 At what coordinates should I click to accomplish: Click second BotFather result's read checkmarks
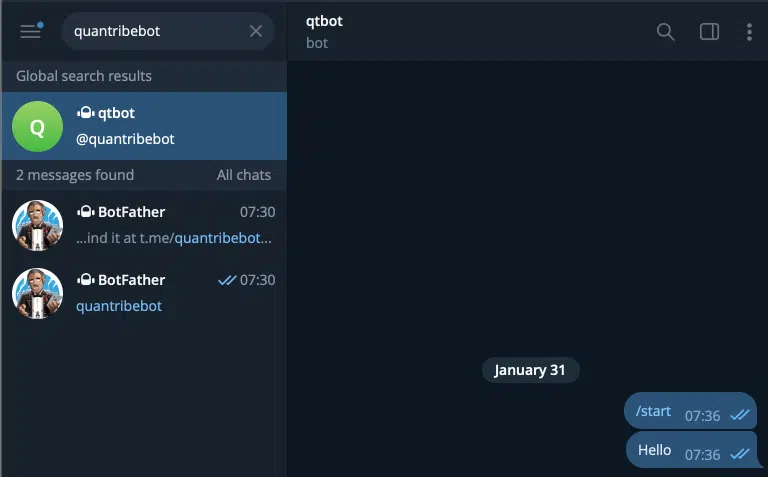coord(226,281)
